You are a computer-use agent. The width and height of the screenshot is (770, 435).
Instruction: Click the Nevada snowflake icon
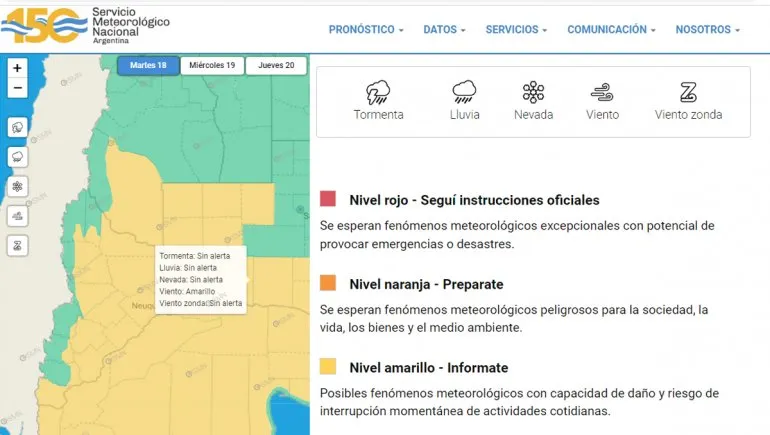coord(533,93)
